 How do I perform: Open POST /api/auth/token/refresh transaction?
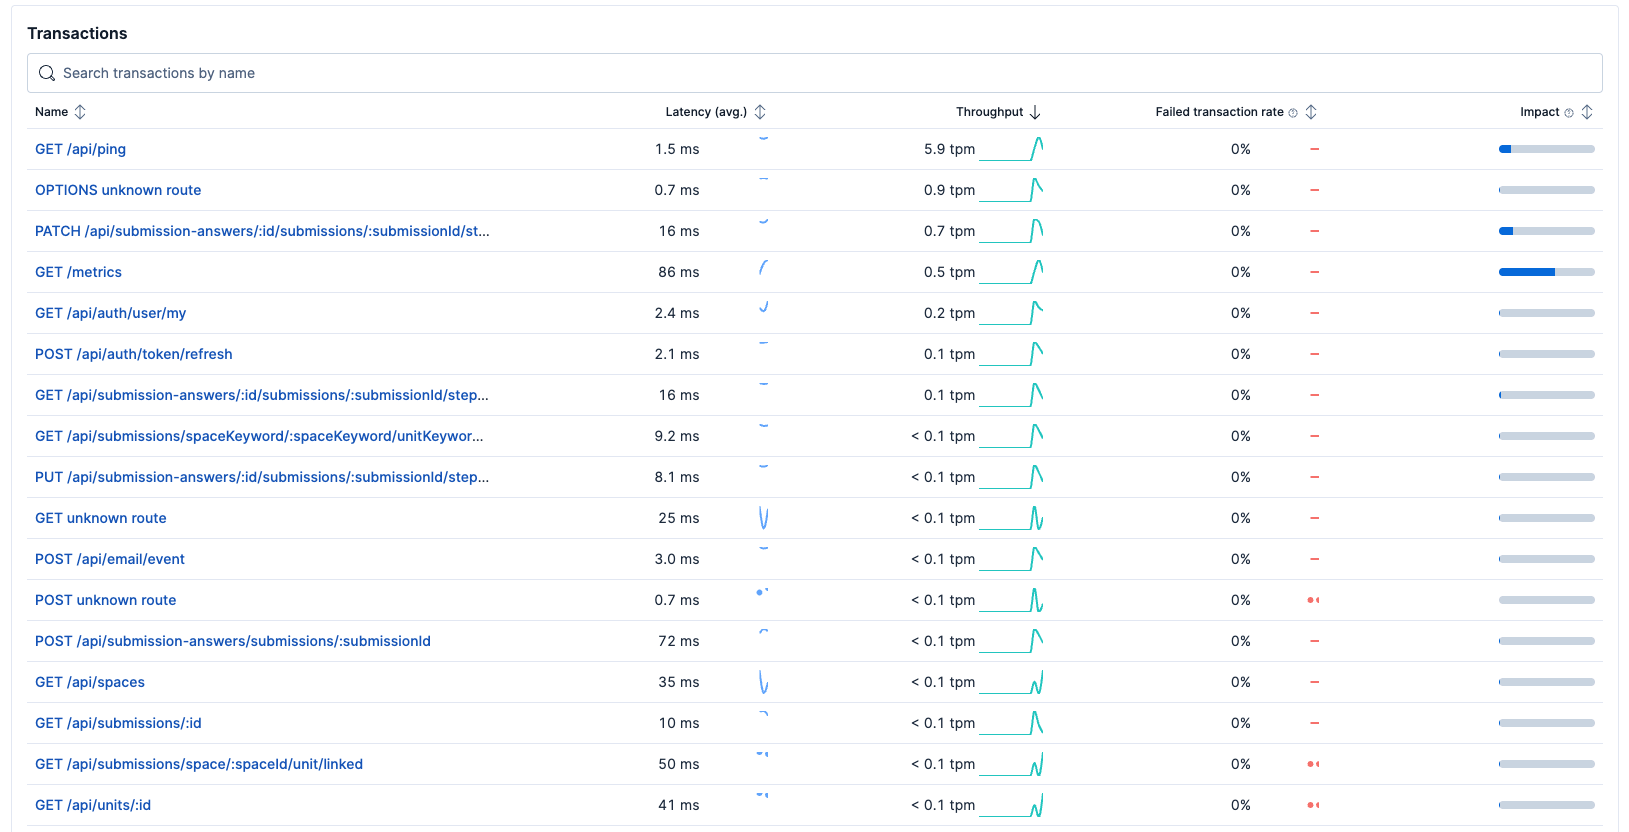[x=134, y=354]
